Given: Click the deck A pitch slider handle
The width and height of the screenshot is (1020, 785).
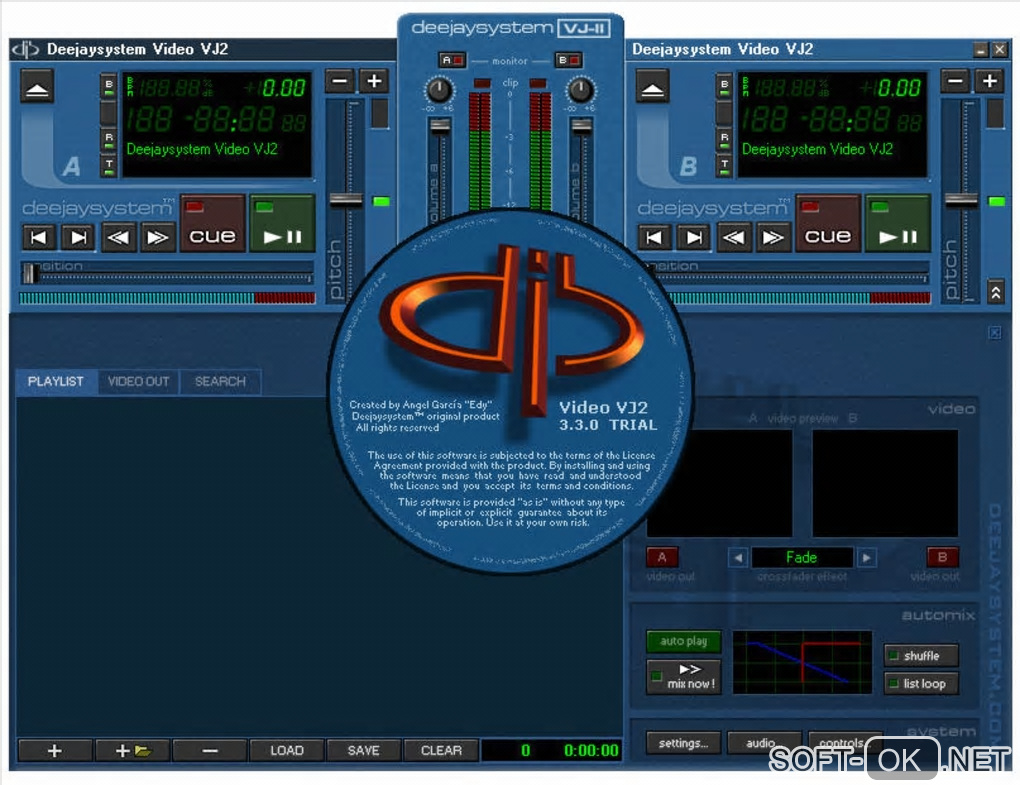Looking at the screenshot, I should 346,200.
